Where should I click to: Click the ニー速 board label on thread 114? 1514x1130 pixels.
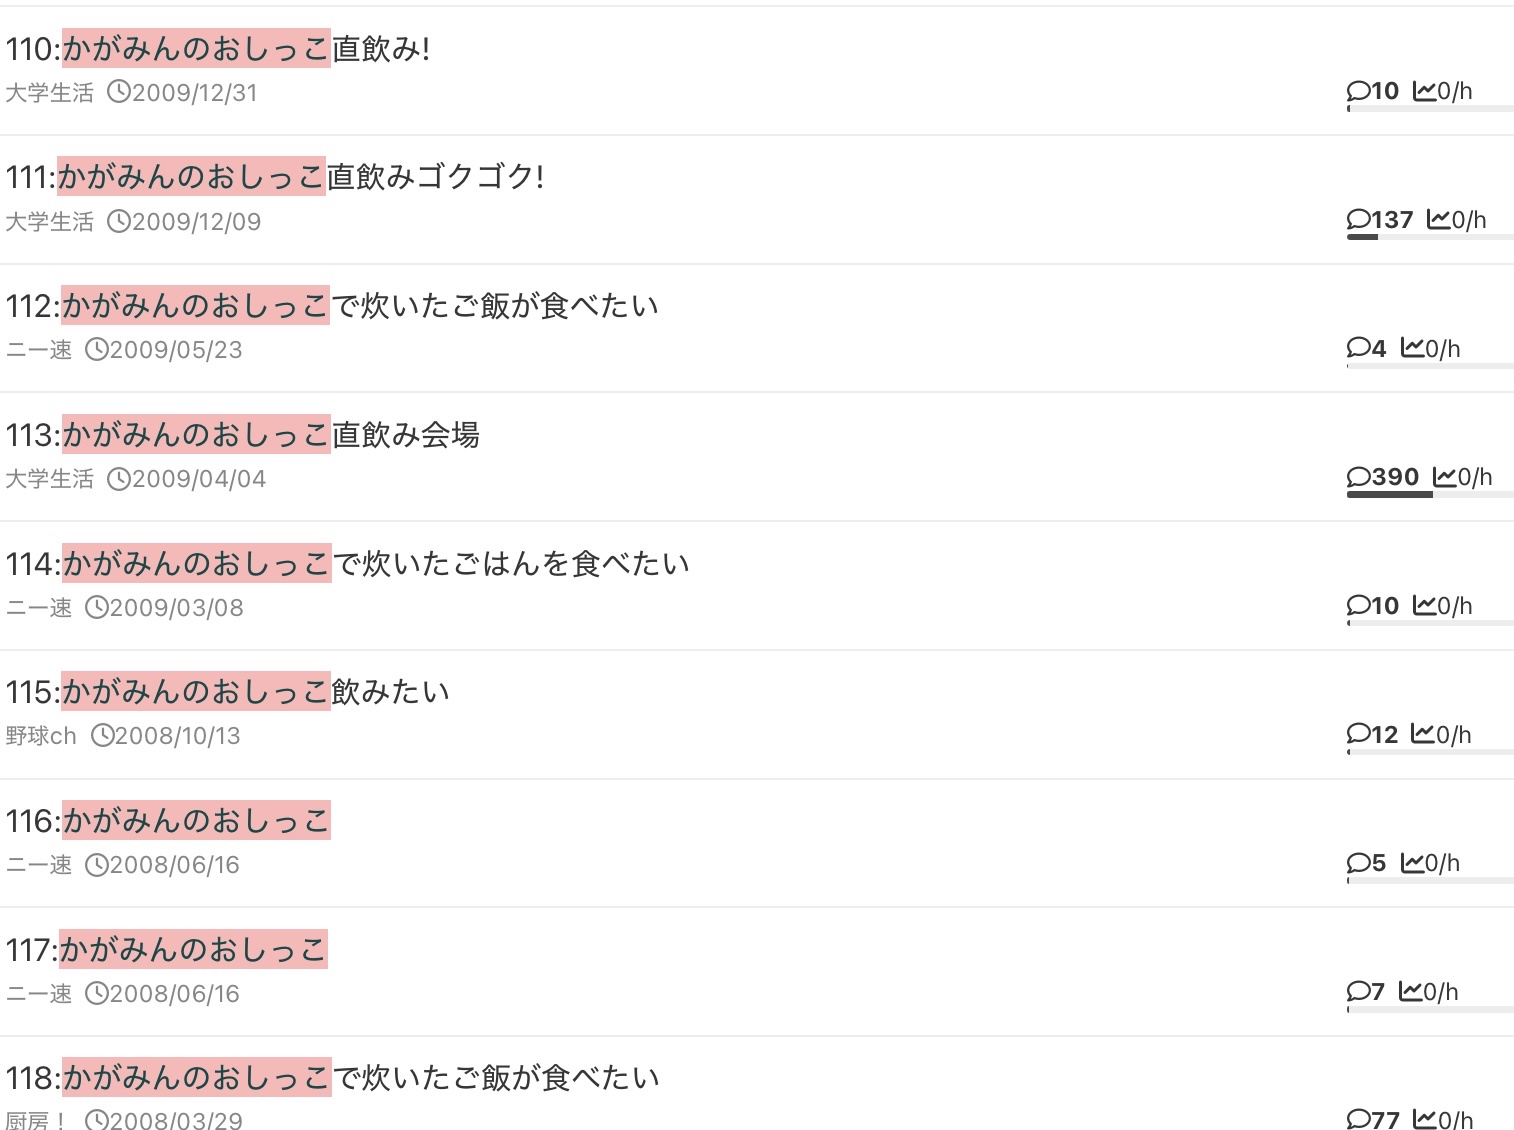coord(39,608)
